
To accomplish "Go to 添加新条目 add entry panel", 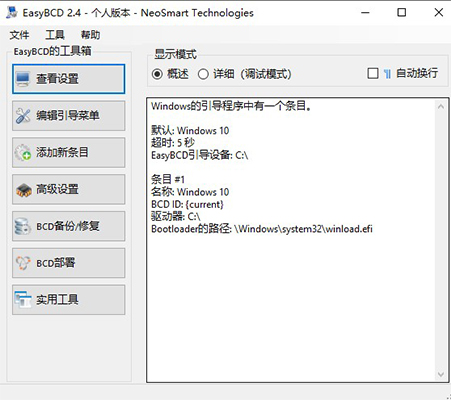I will coord(69,152).
